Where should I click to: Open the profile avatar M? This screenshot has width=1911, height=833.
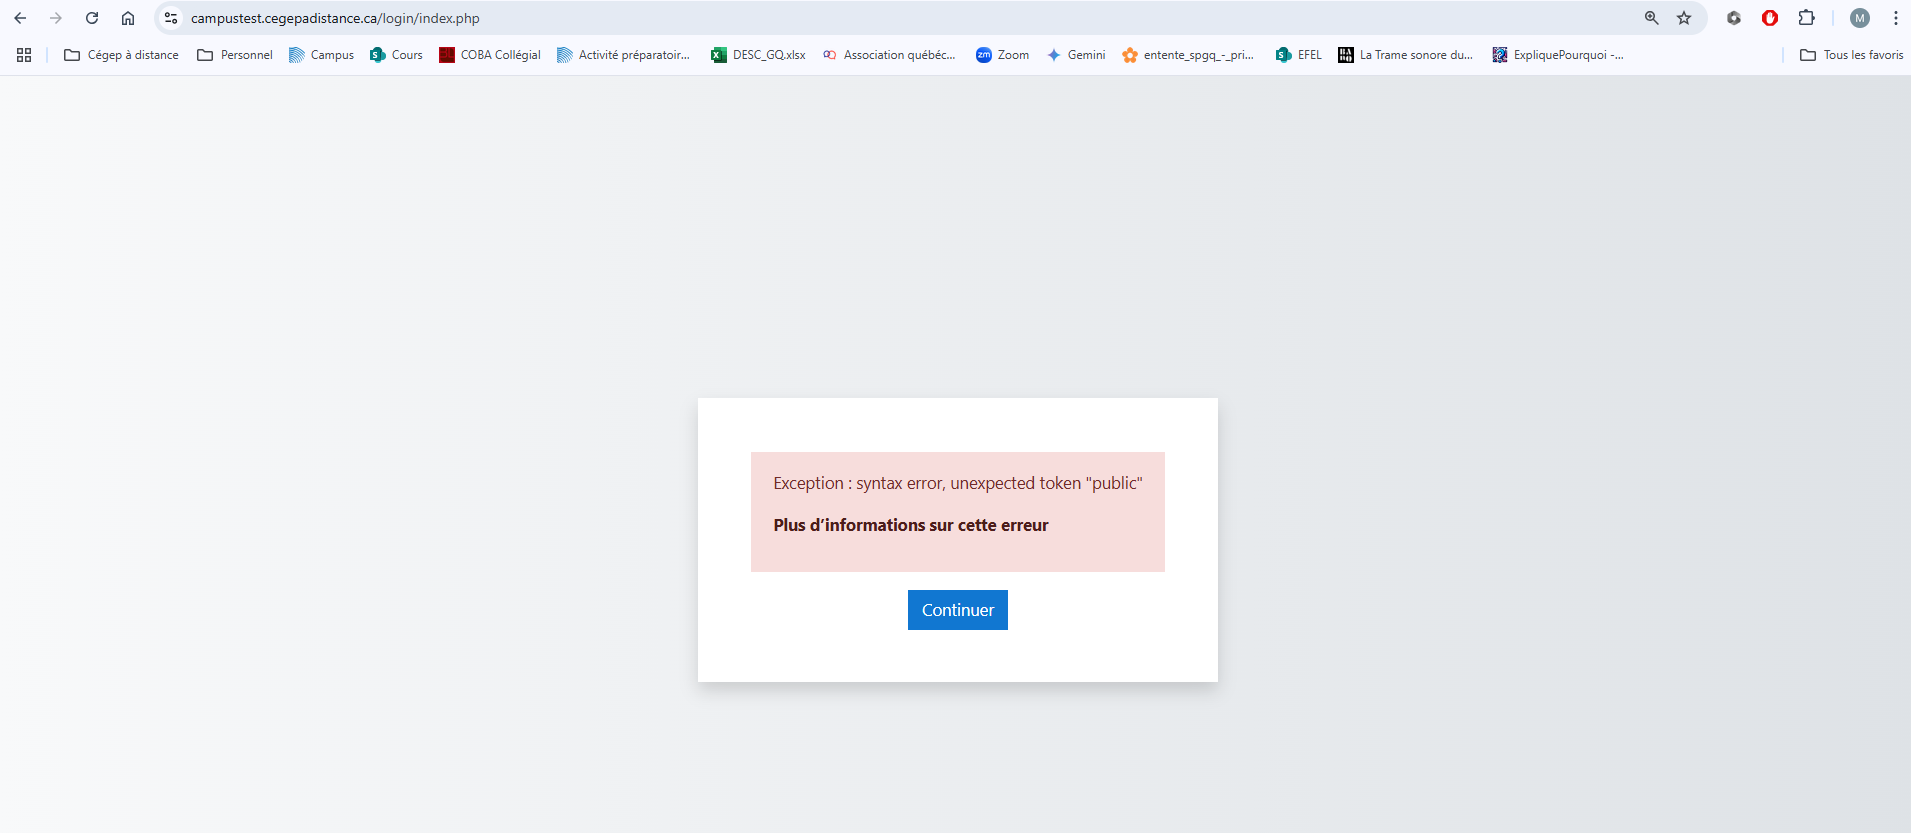click(x=1860, y=18)
